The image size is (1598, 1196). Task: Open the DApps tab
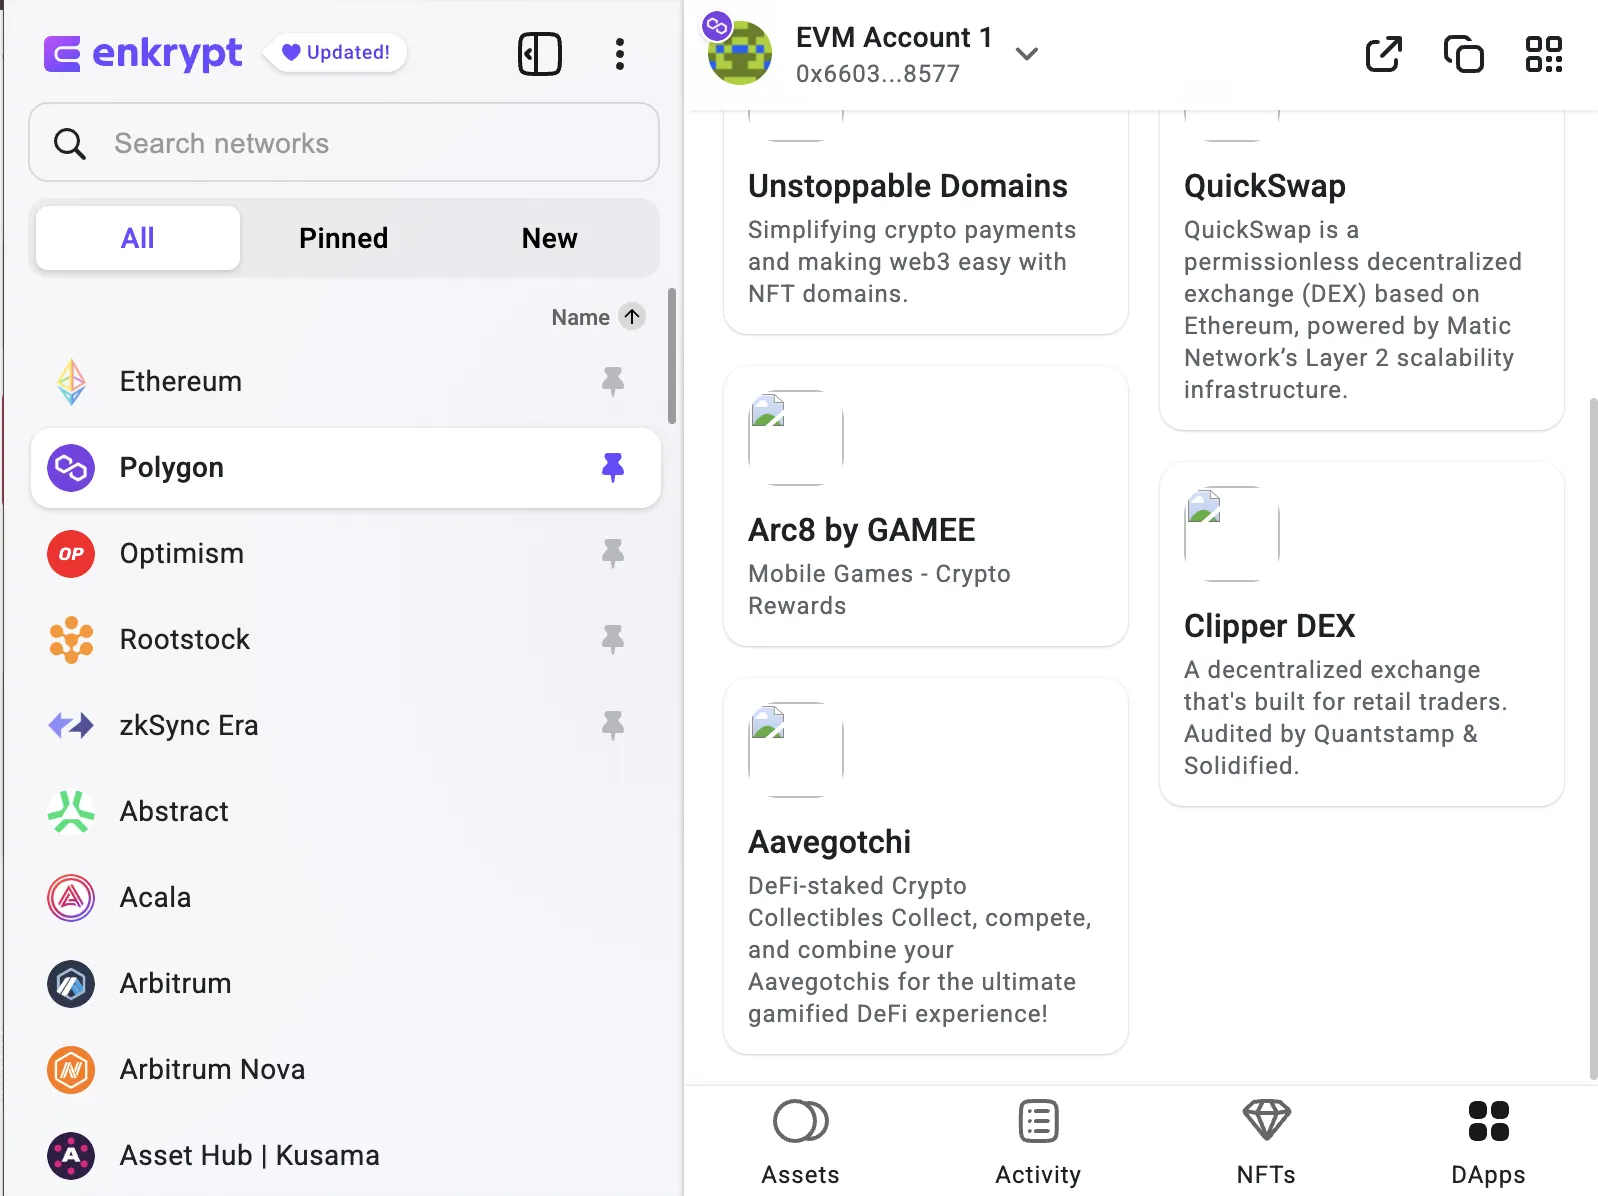(x=1488, y=1142)
